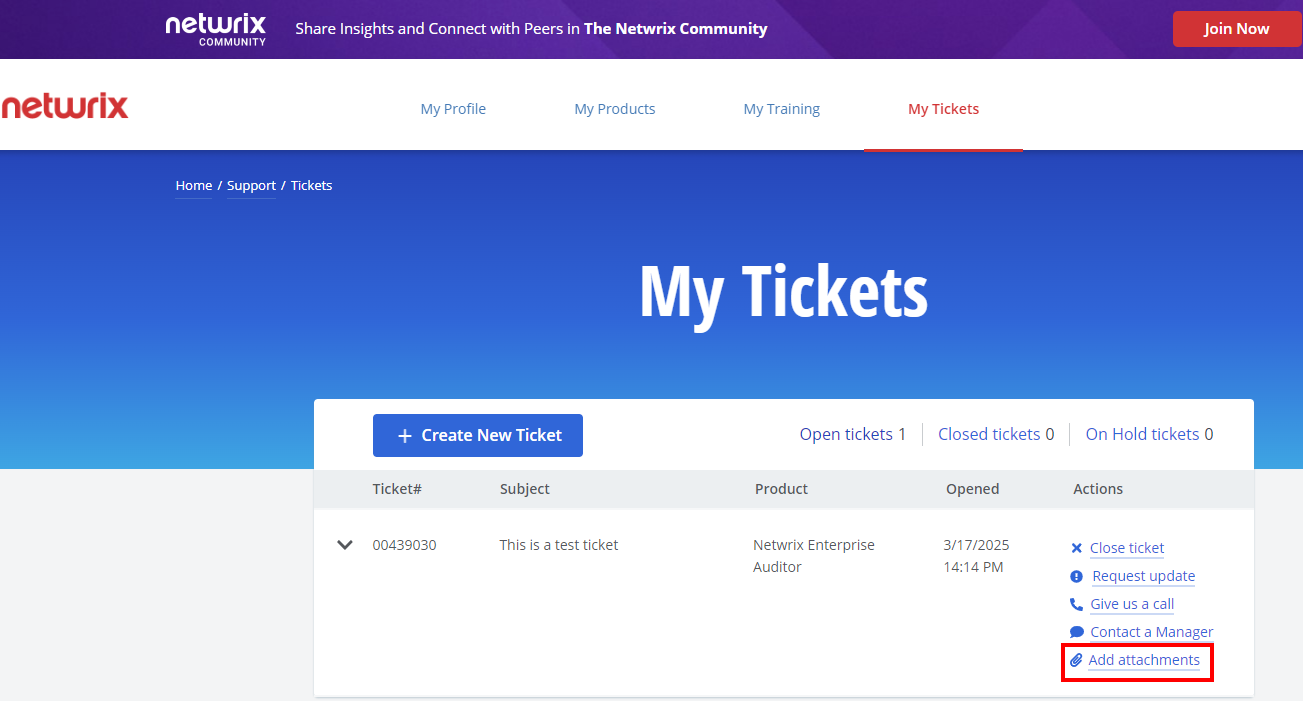Open the Support breadcrumb link
Screen dimensions: 1303x701
[251, 186]
